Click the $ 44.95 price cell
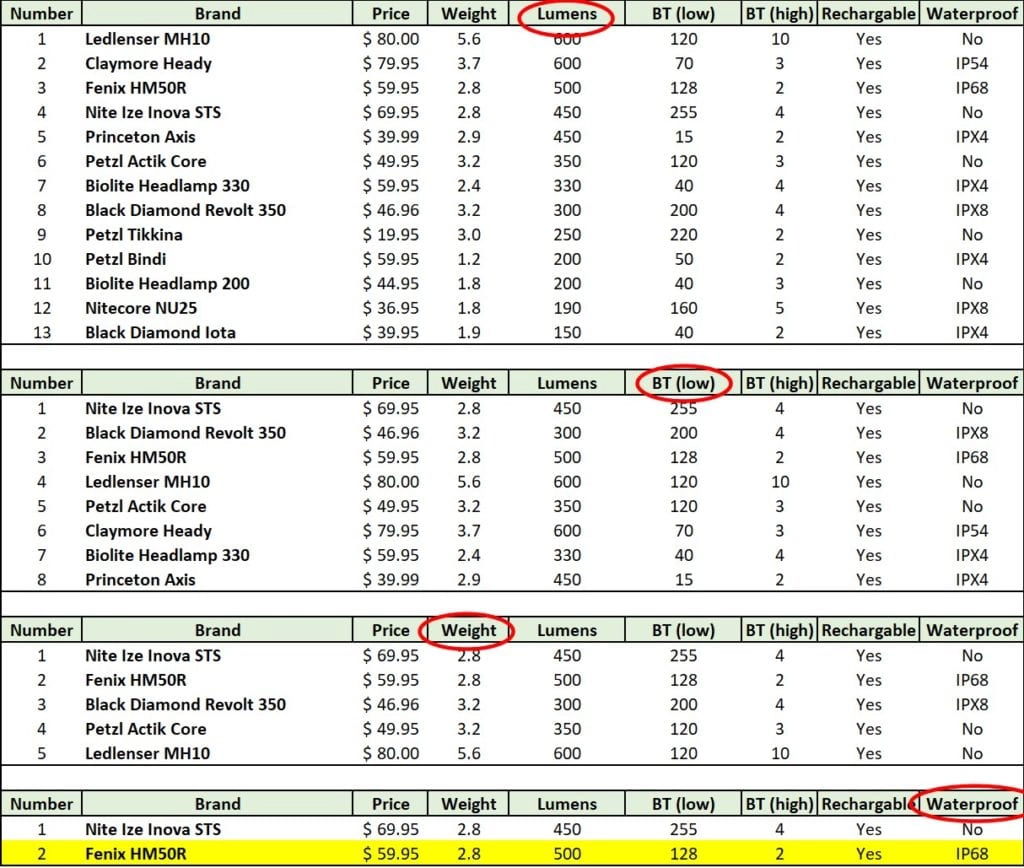 point(391,284)
